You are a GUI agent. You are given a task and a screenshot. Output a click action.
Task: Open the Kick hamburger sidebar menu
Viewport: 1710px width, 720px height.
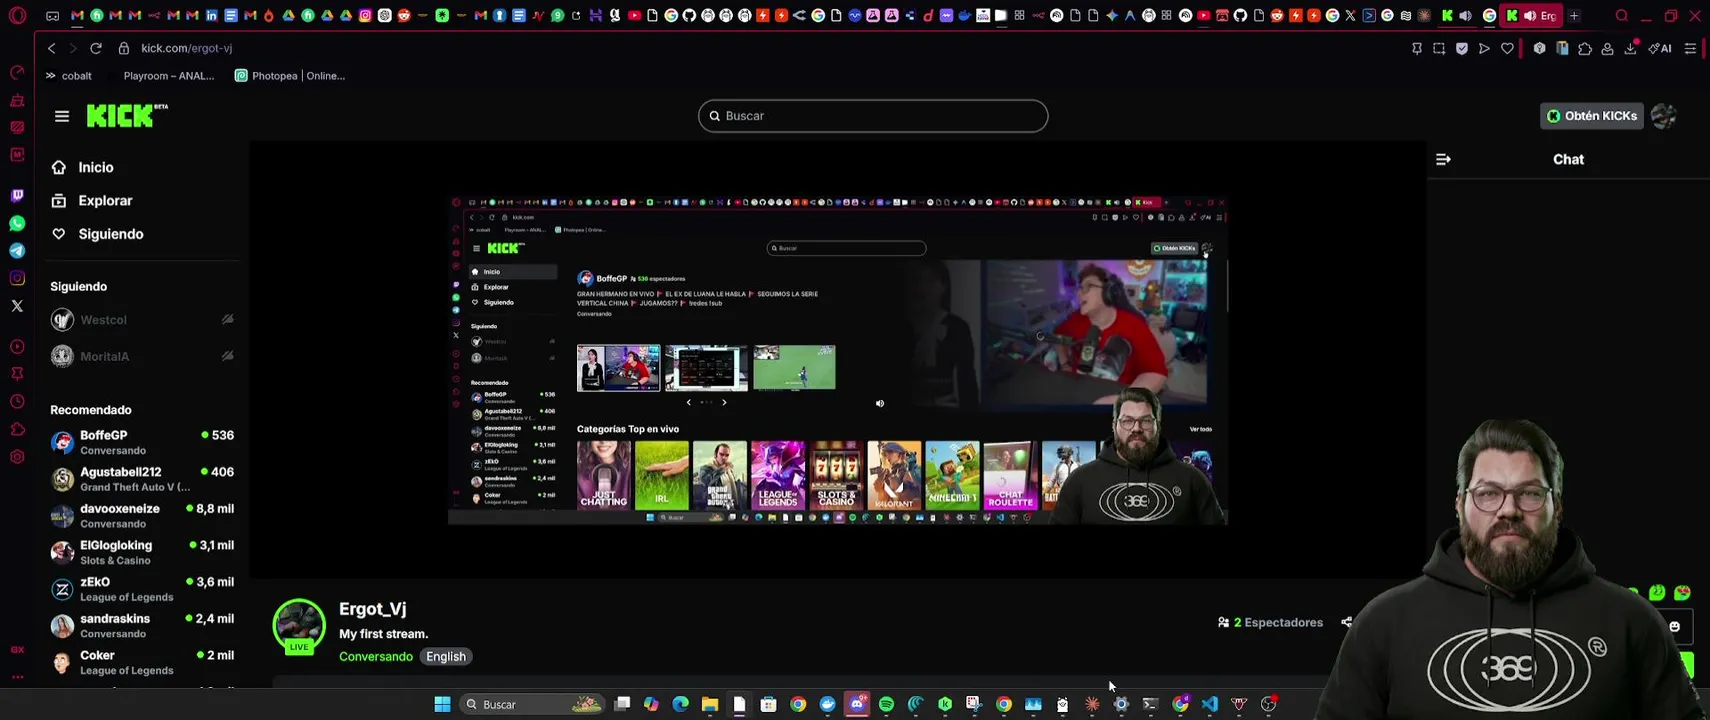click(x=62, y=116)
